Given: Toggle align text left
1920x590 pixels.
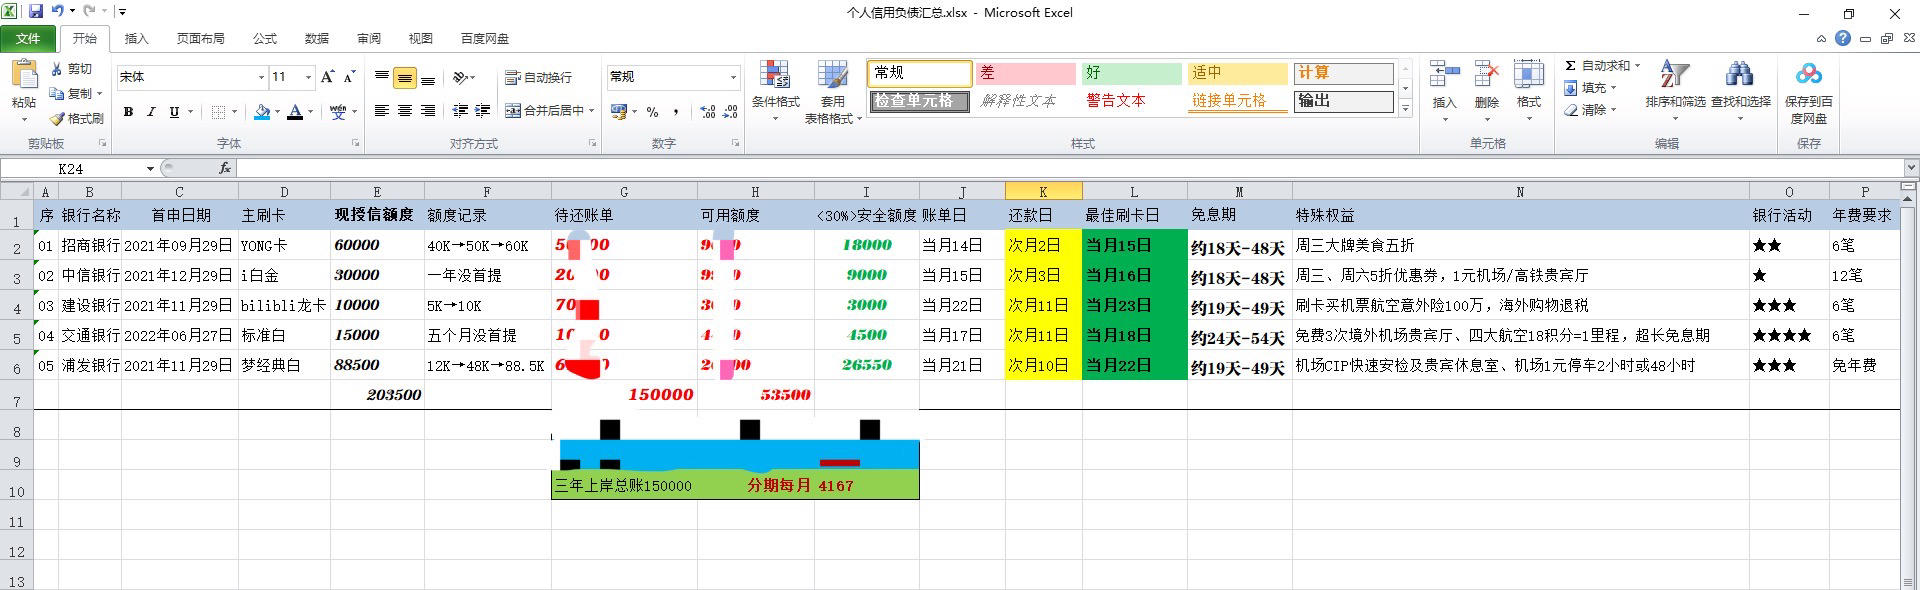Looking at the screenshot, I should pos(382,111).
